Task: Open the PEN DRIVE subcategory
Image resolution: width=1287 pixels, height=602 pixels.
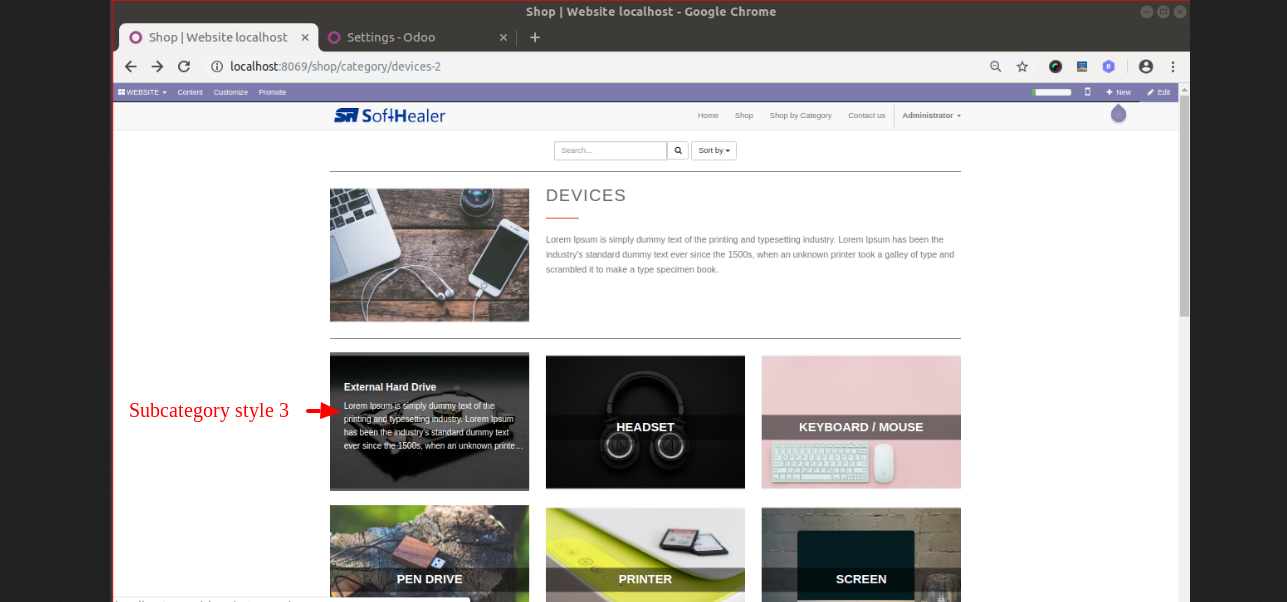Action: click(429, 553)
